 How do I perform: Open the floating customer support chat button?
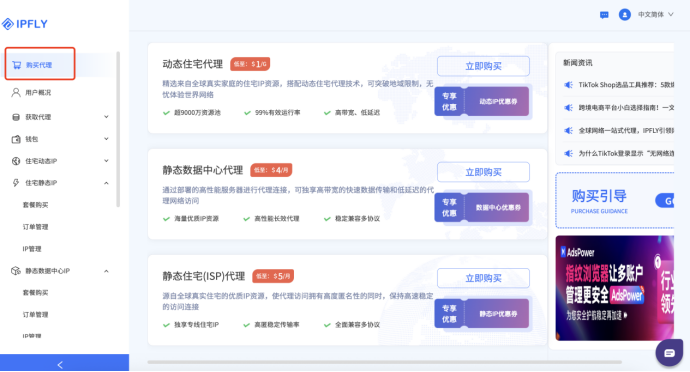pos(669,353)
